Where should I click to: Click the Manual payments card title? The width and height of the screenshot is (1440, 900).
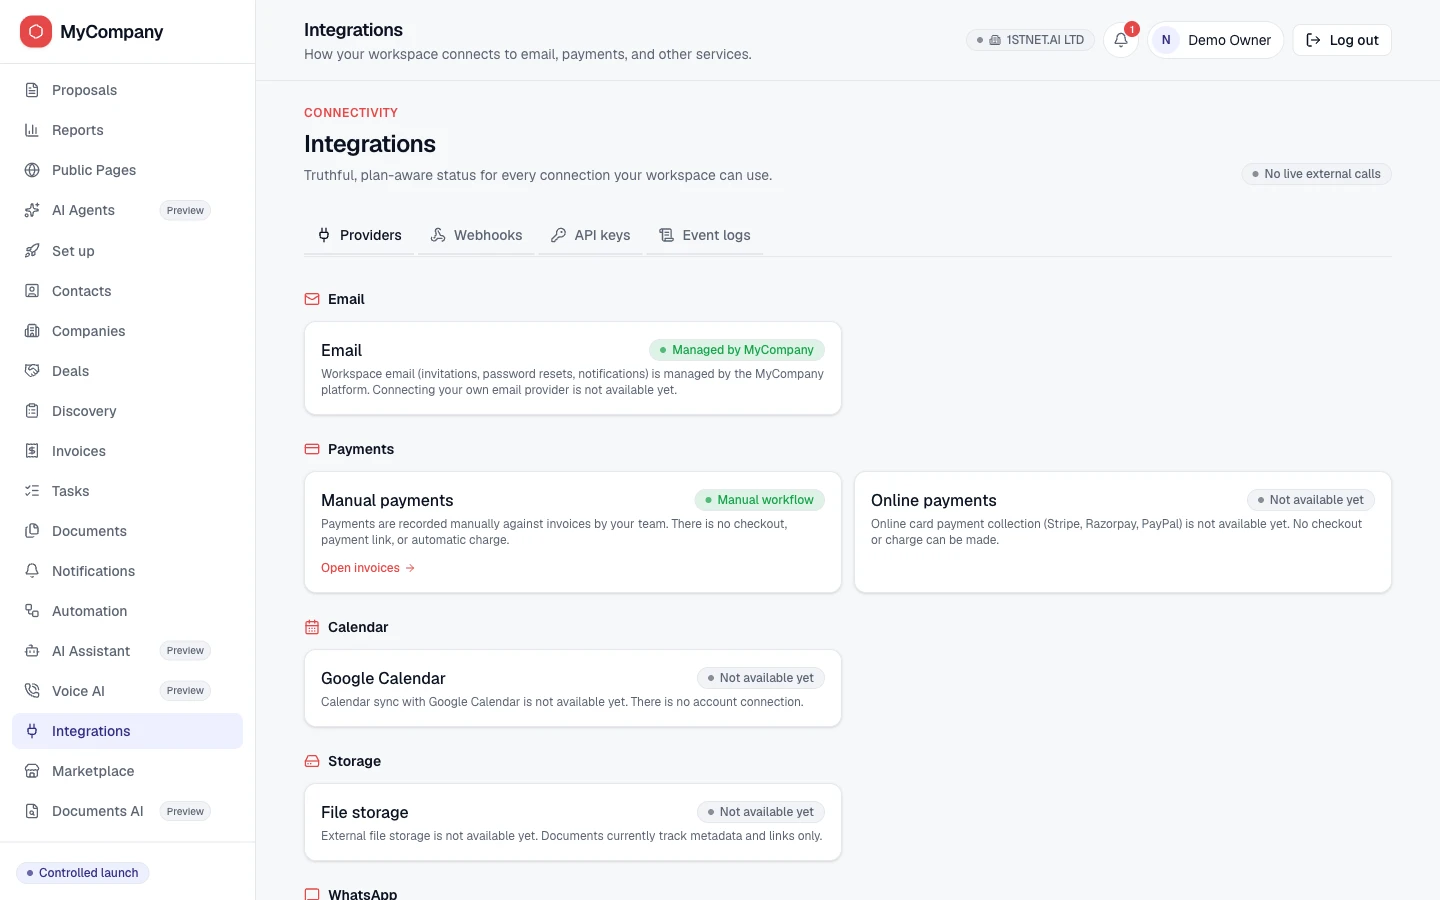coord(387,500)
